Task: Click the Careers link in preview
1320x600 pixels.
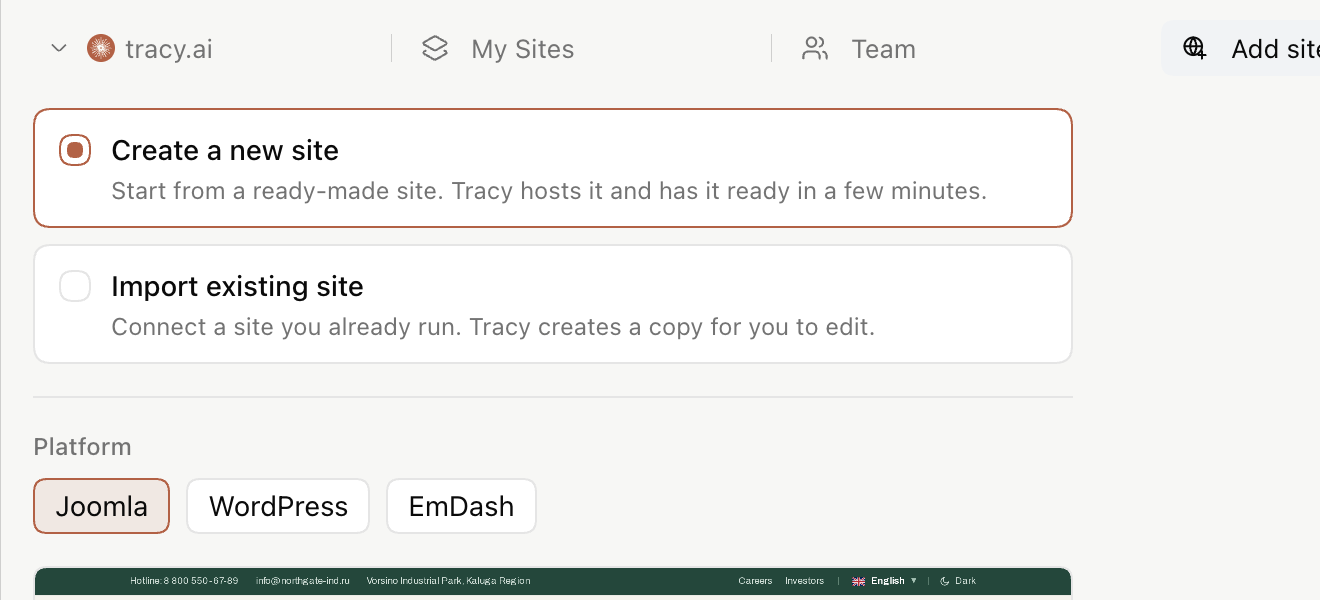Action: tap(755, 581)
